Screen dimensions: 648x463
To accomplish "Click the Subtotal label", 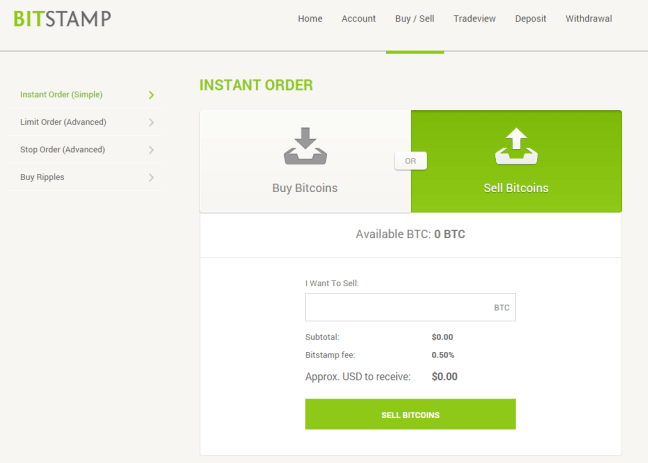I will 322,337.
